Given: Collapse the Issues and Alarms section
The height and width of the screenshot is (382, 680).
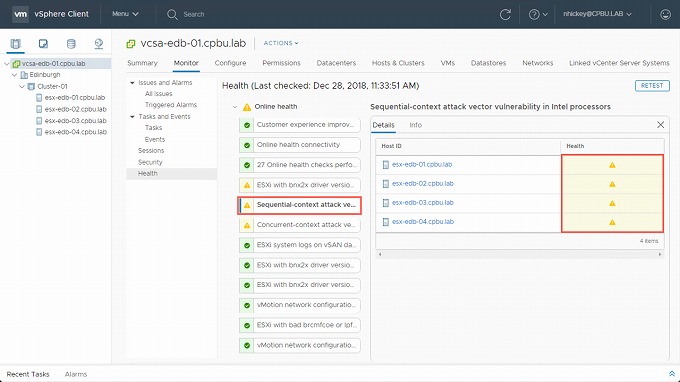Looking at the screenshot, I should (x=132, y=82).
